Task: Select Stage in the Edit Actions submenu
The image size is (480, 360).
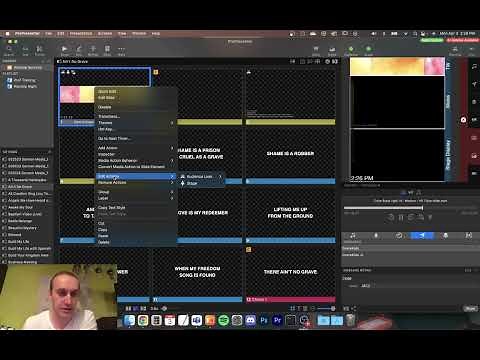Action: [x=201, y=183]
